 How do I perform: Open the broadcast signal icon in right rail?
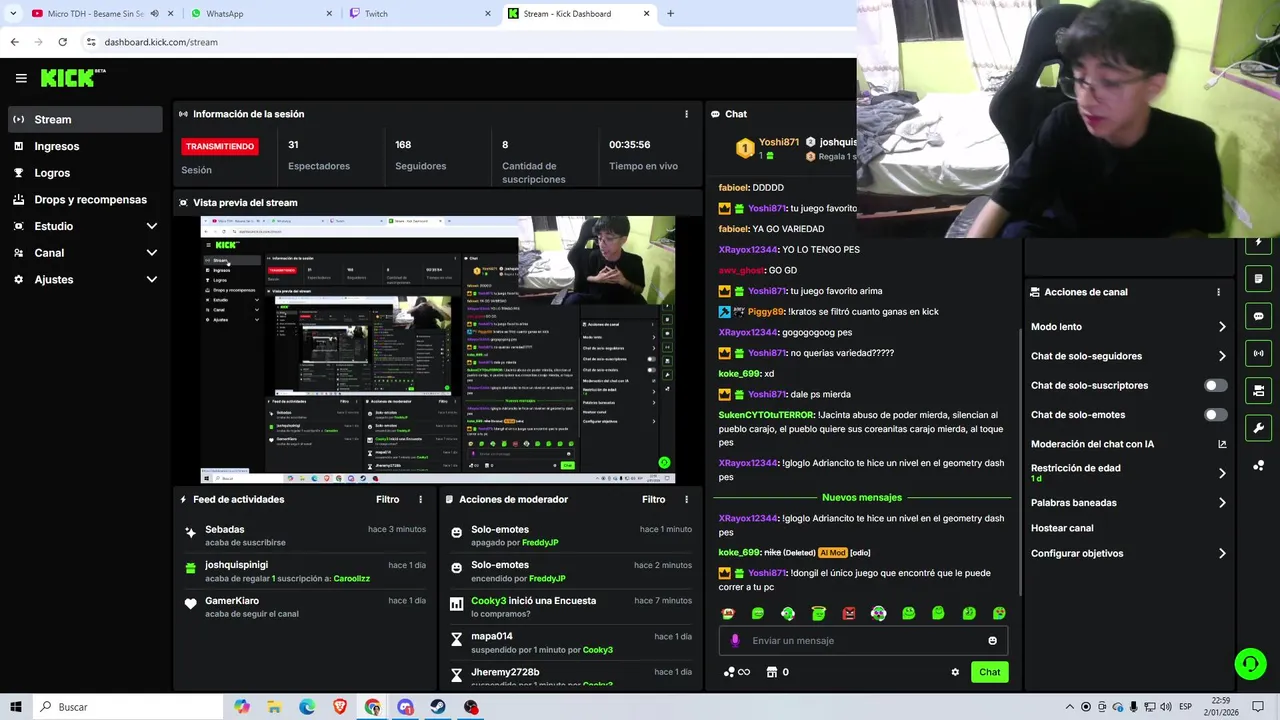[x=1258, y=353]
